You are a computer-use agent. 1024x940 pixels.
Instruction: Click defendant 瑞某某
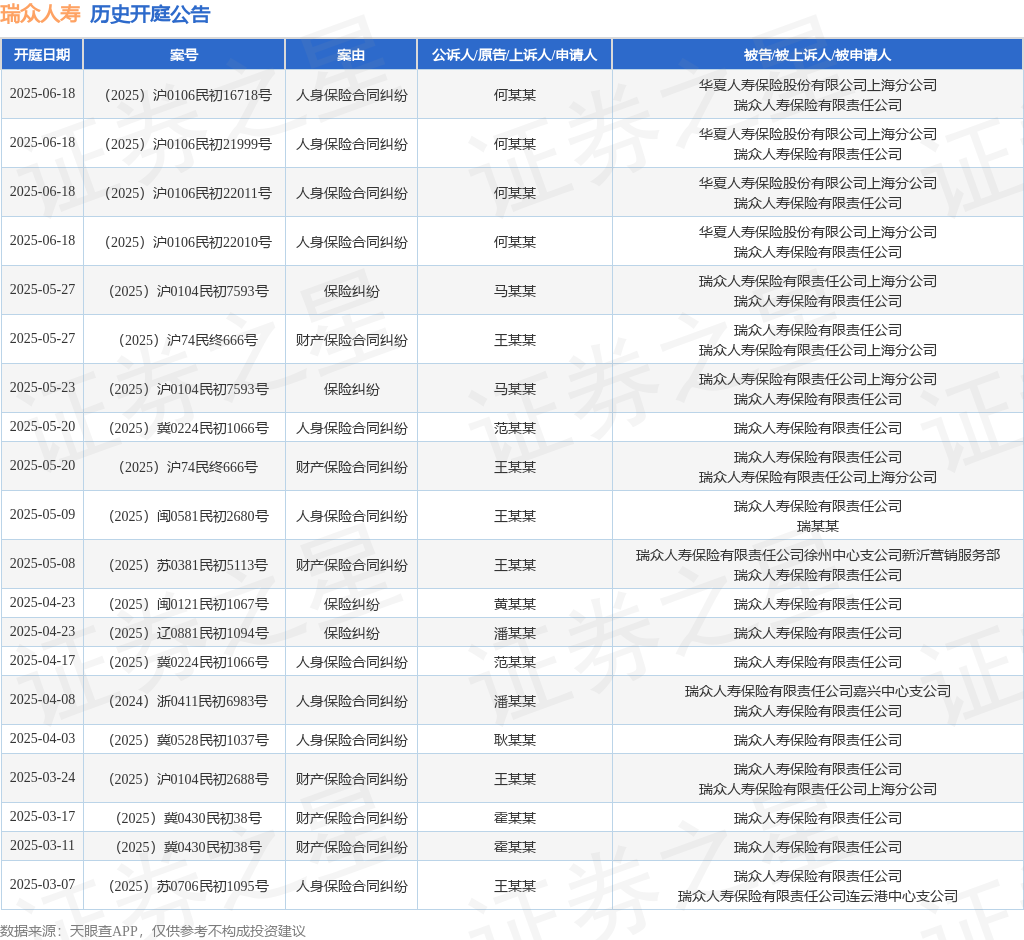tap(818, 527)
